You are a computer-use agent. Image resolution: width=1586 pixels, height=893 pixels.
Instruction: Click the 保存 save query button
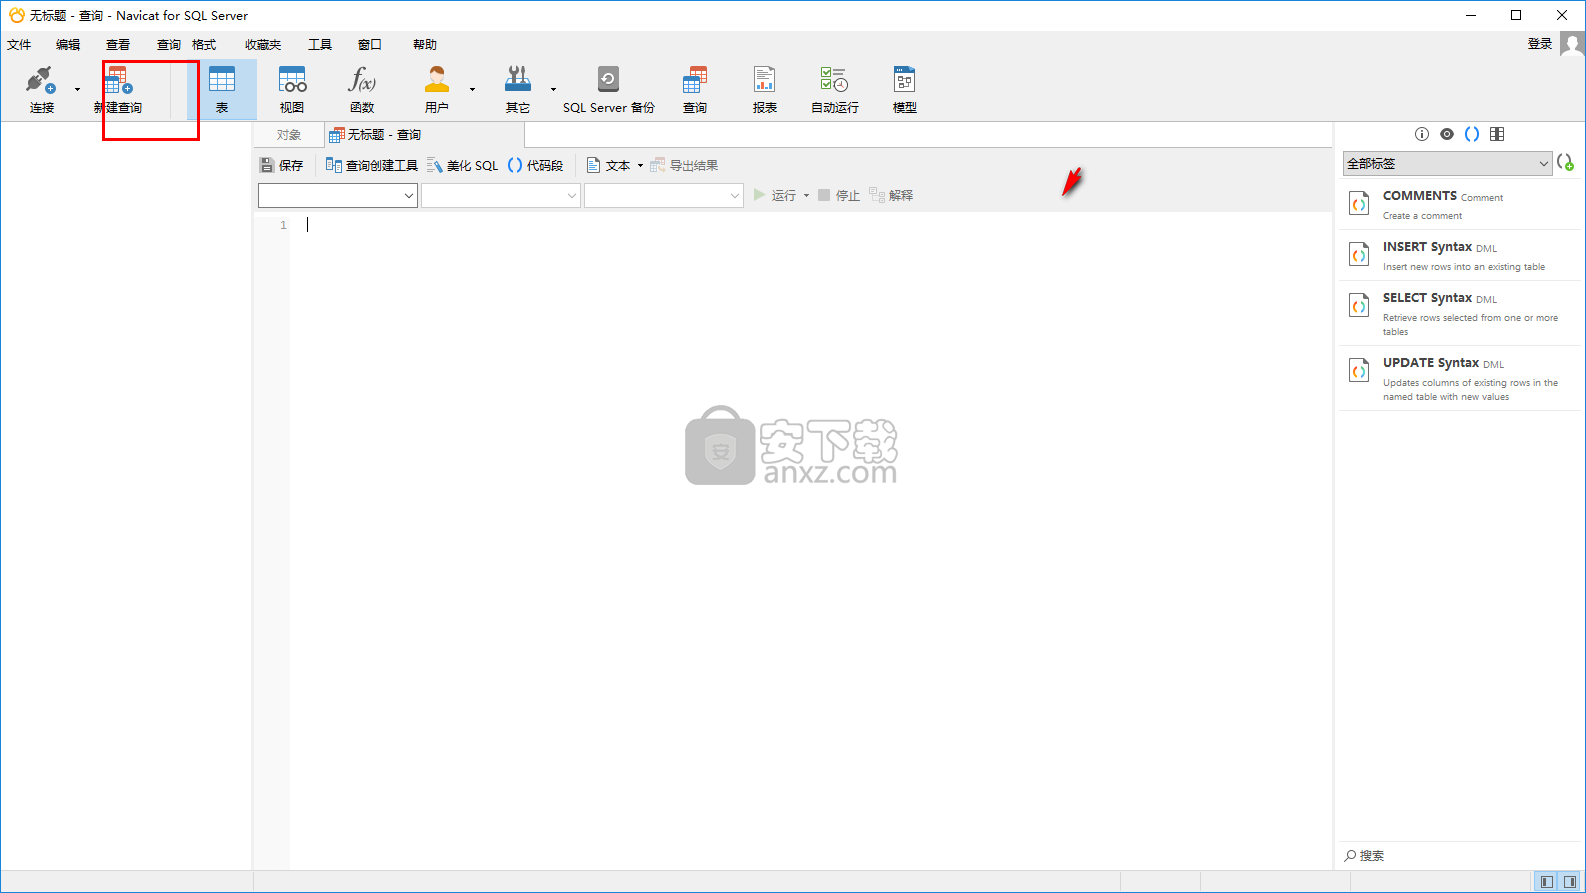click(281, 165)
